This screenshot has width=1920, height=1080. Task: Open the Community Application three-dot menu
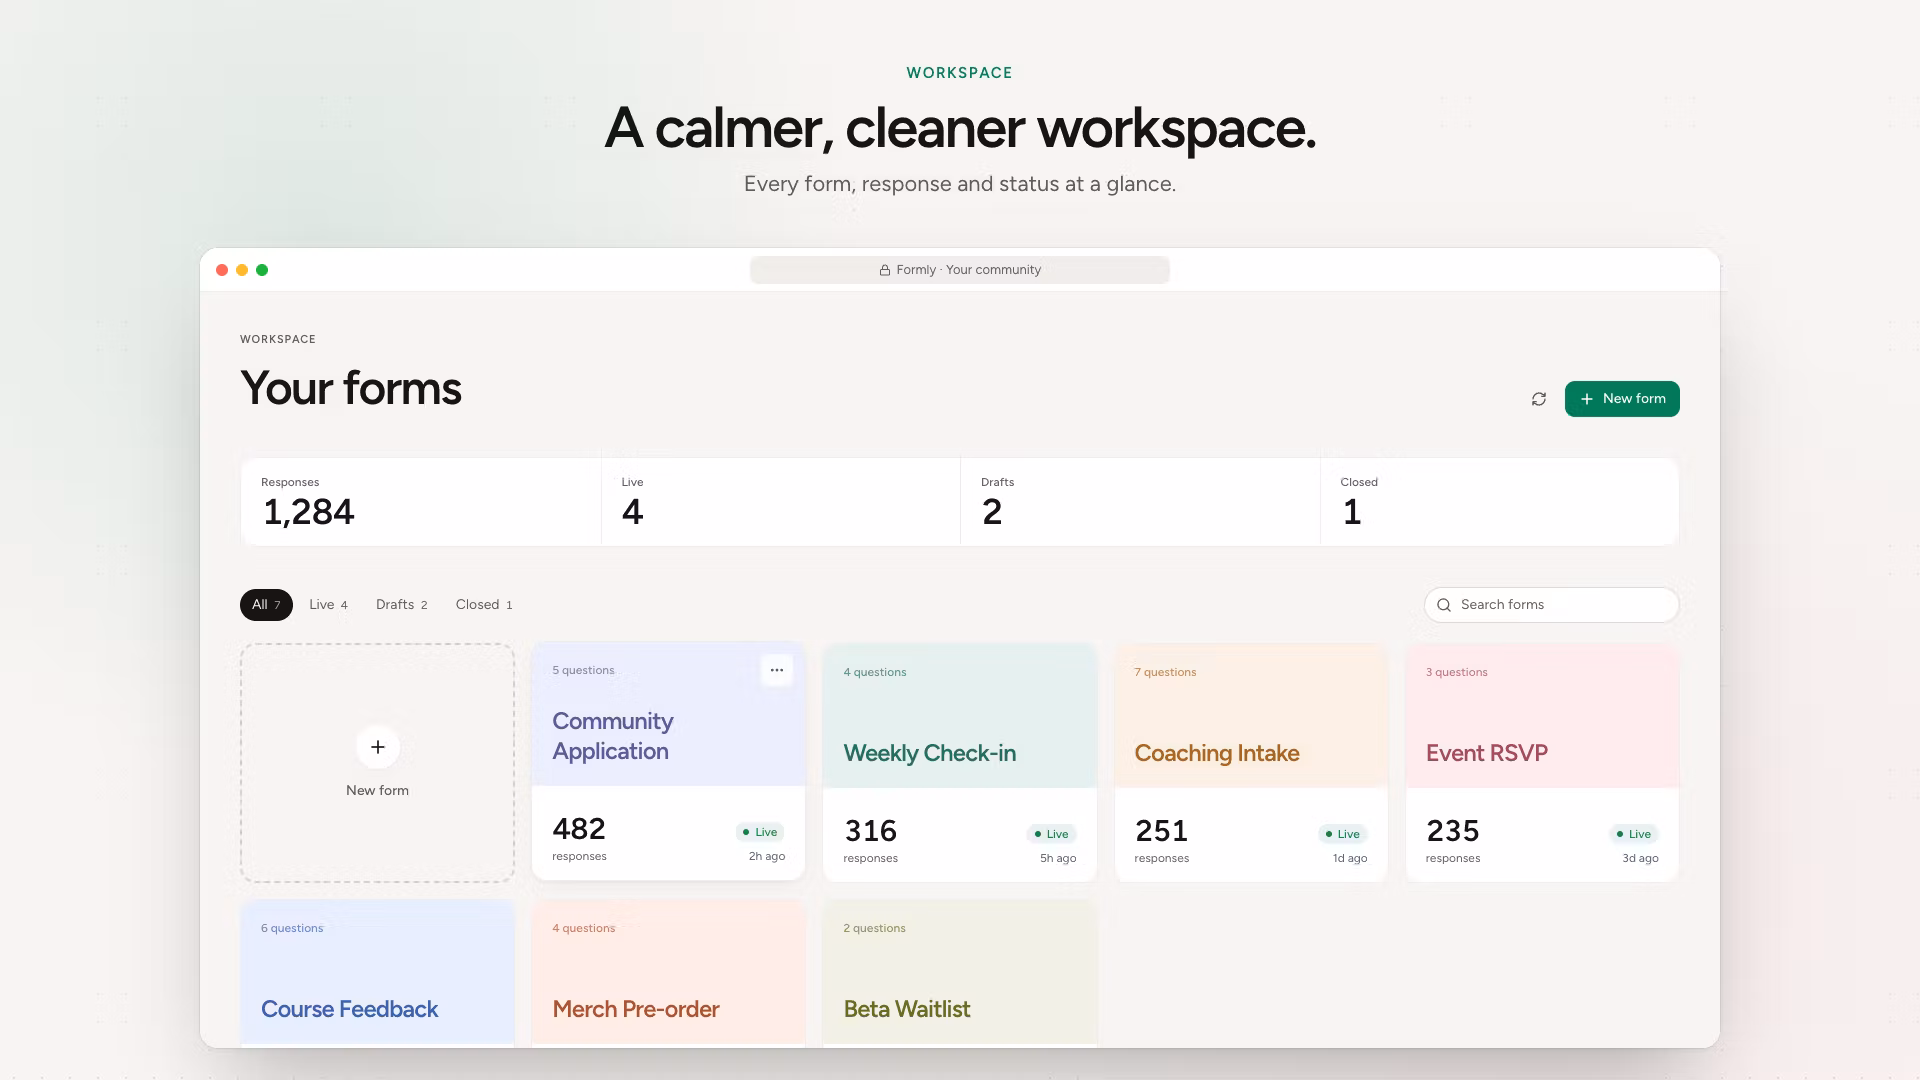pyautogui.click(x=777, y=670)
